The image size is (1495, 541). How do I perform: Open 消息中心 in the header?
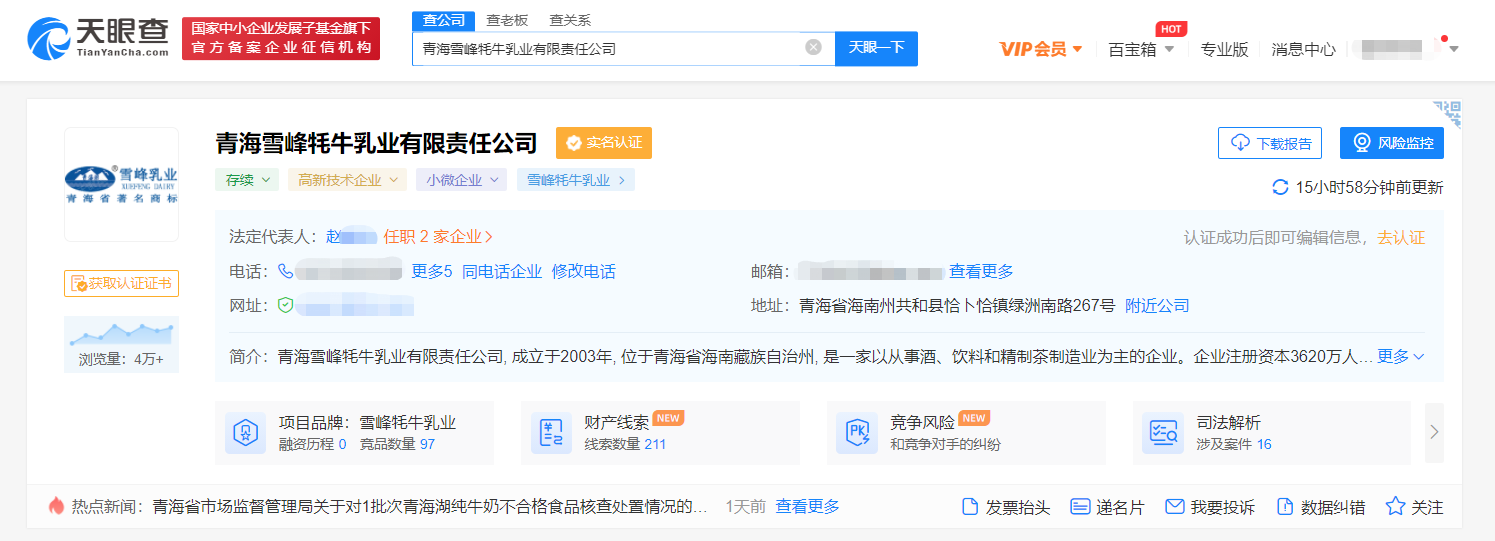click(x=1303, y=49)
